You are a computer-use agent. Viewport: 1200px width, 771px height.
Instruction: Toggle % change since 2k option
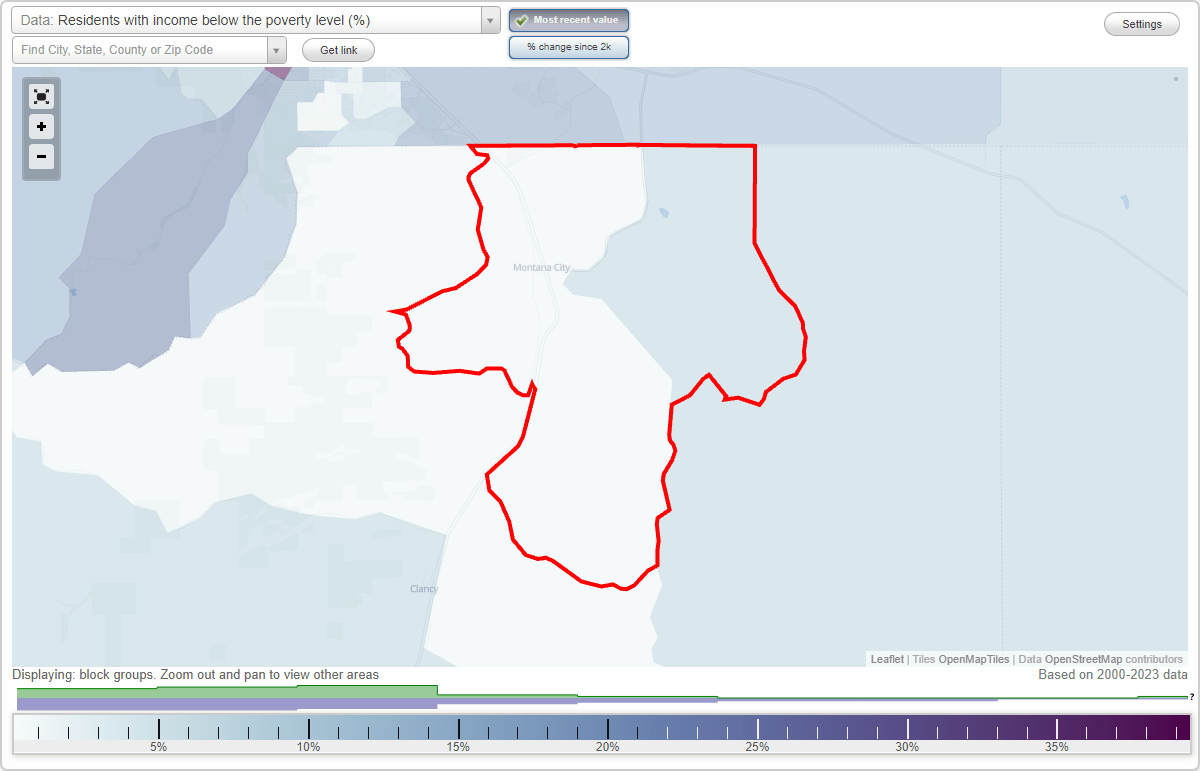(569, 47)
